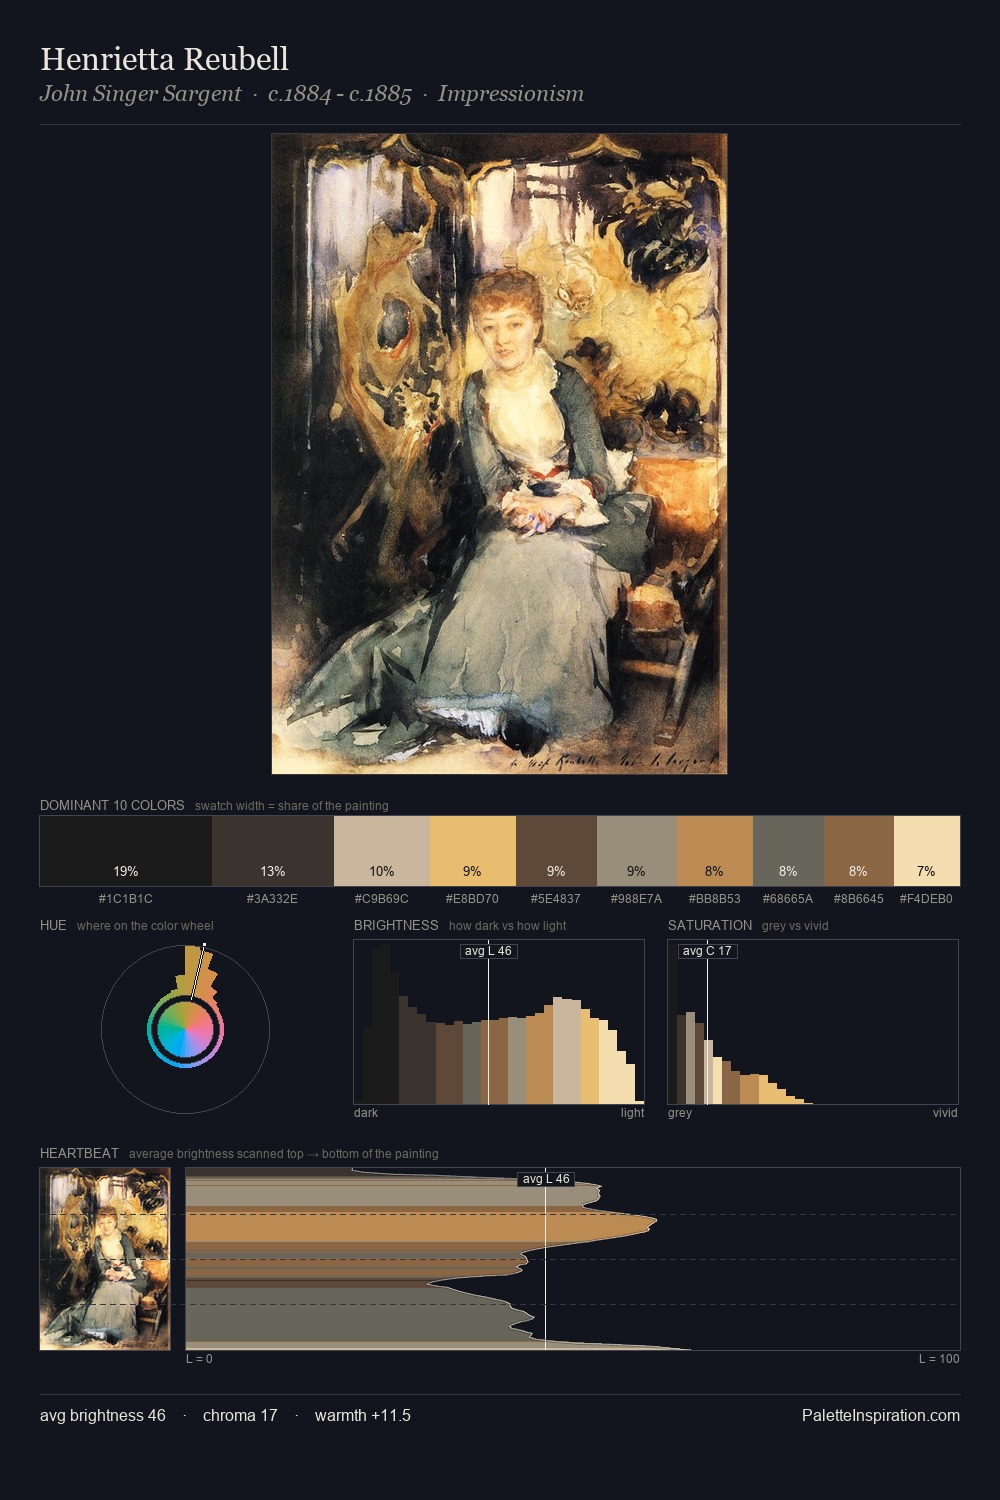Click the L = 100 axis label

(x=939, y=1359)
